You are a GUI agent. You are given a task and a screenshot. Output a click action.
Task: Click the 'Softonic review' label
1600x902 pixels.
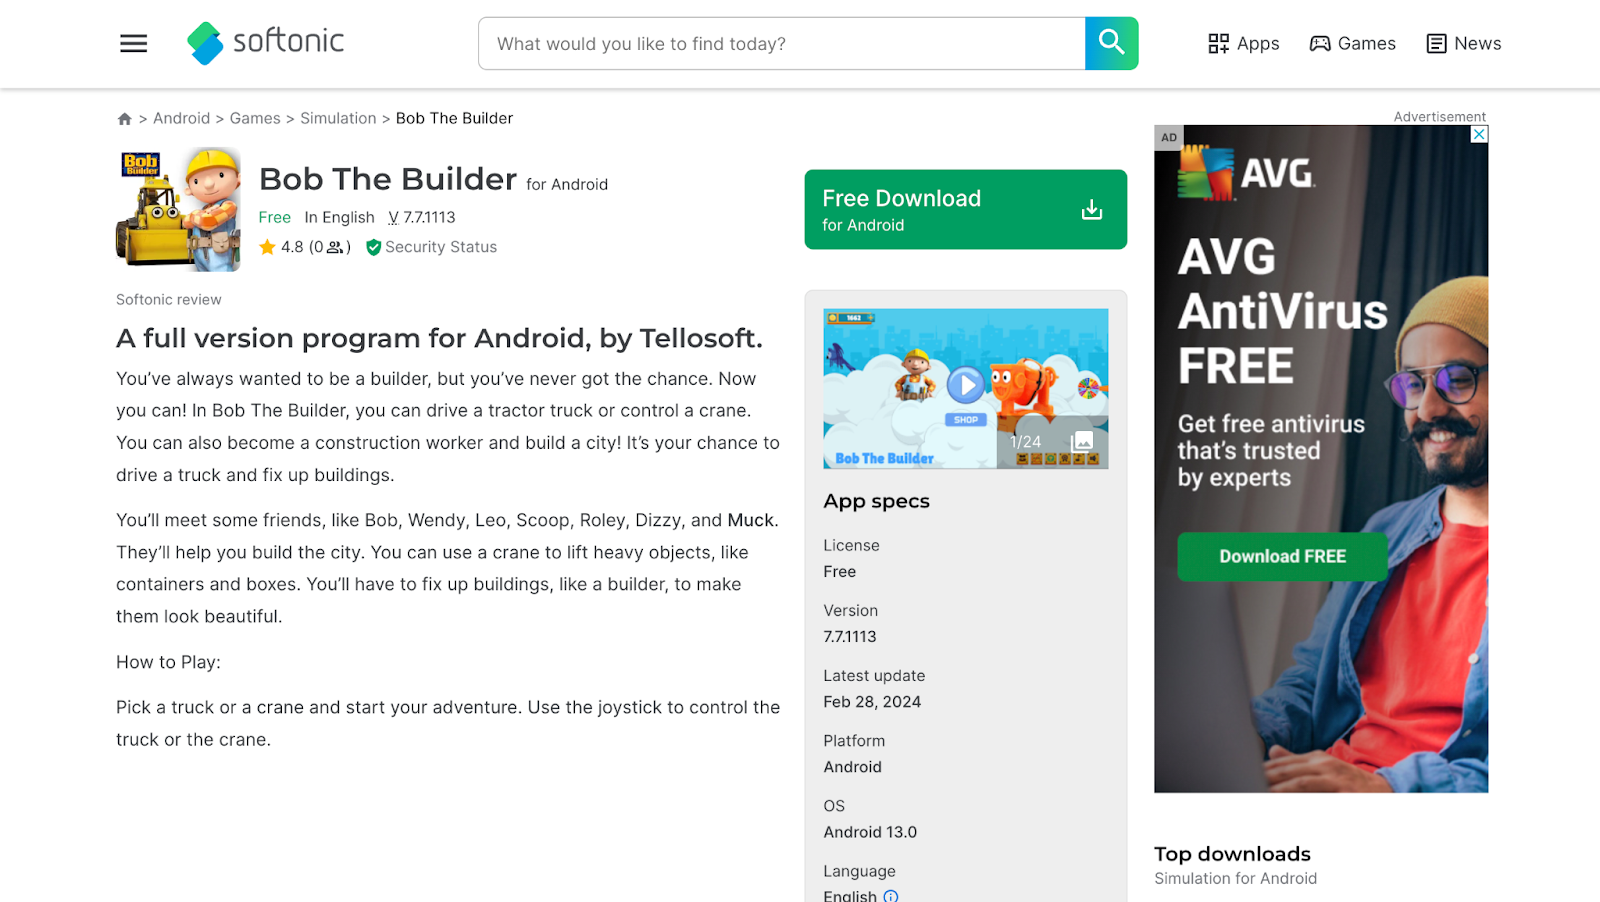click(169, 299)
